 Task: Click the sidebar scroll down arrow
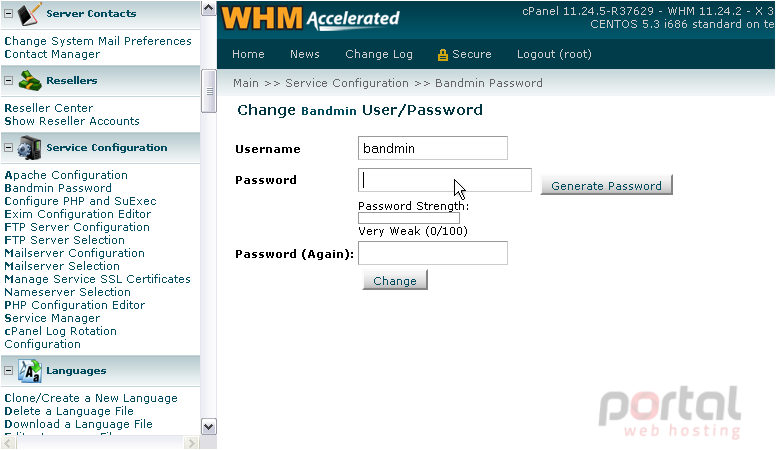(209, 426)
